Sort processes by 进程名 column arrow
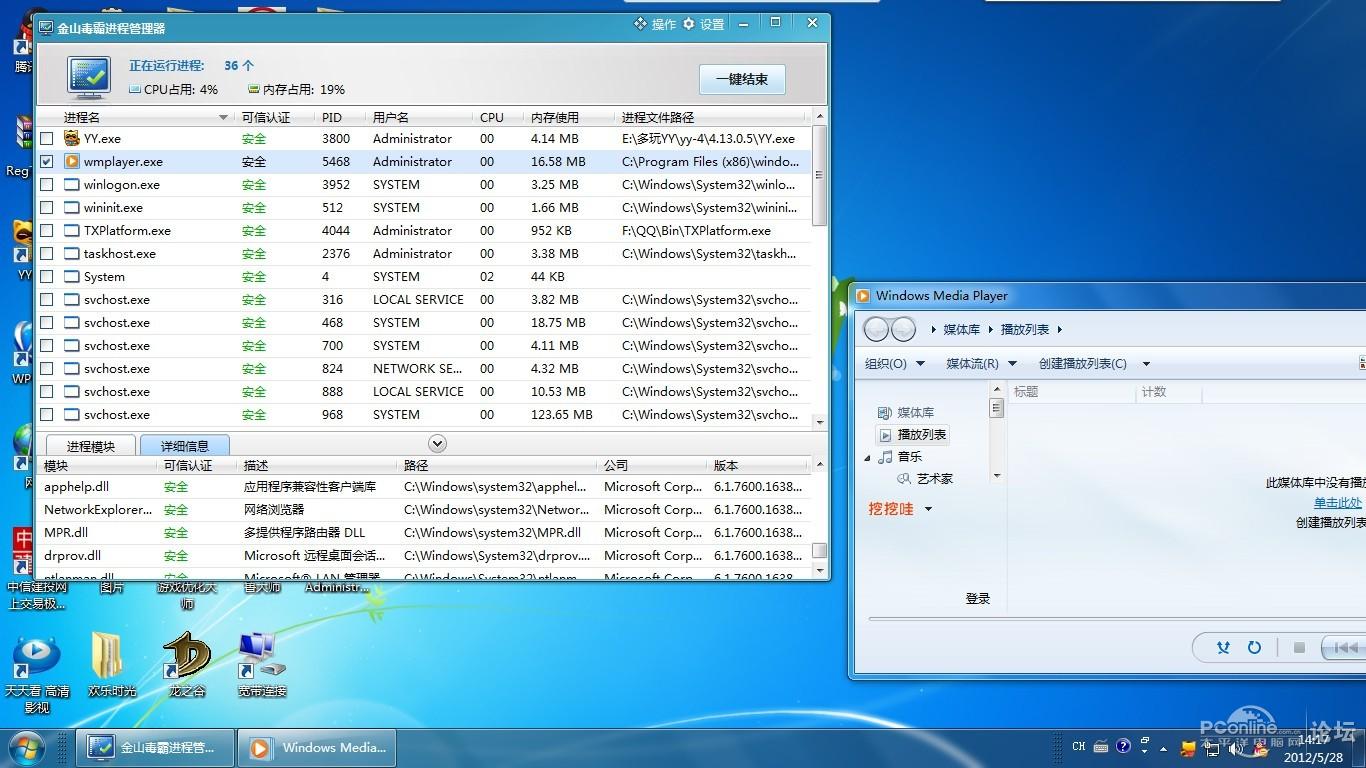This screenshot has width=1366, height=768. point(223,118)
